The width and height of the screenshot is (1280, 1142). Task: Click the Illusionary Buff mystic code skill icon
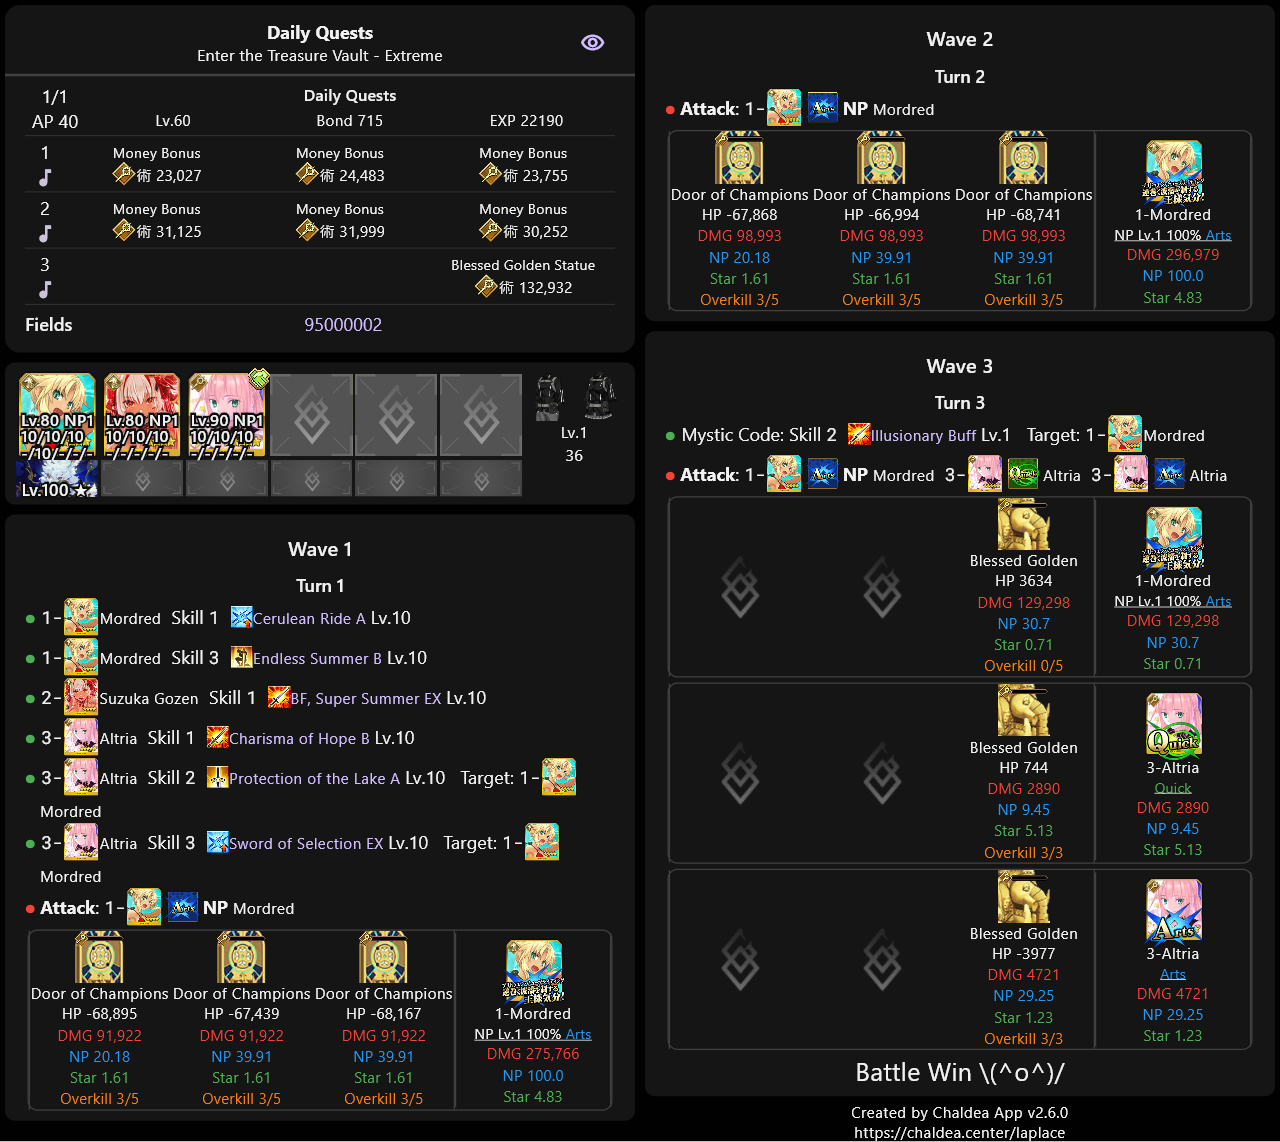tap(858, 435)
